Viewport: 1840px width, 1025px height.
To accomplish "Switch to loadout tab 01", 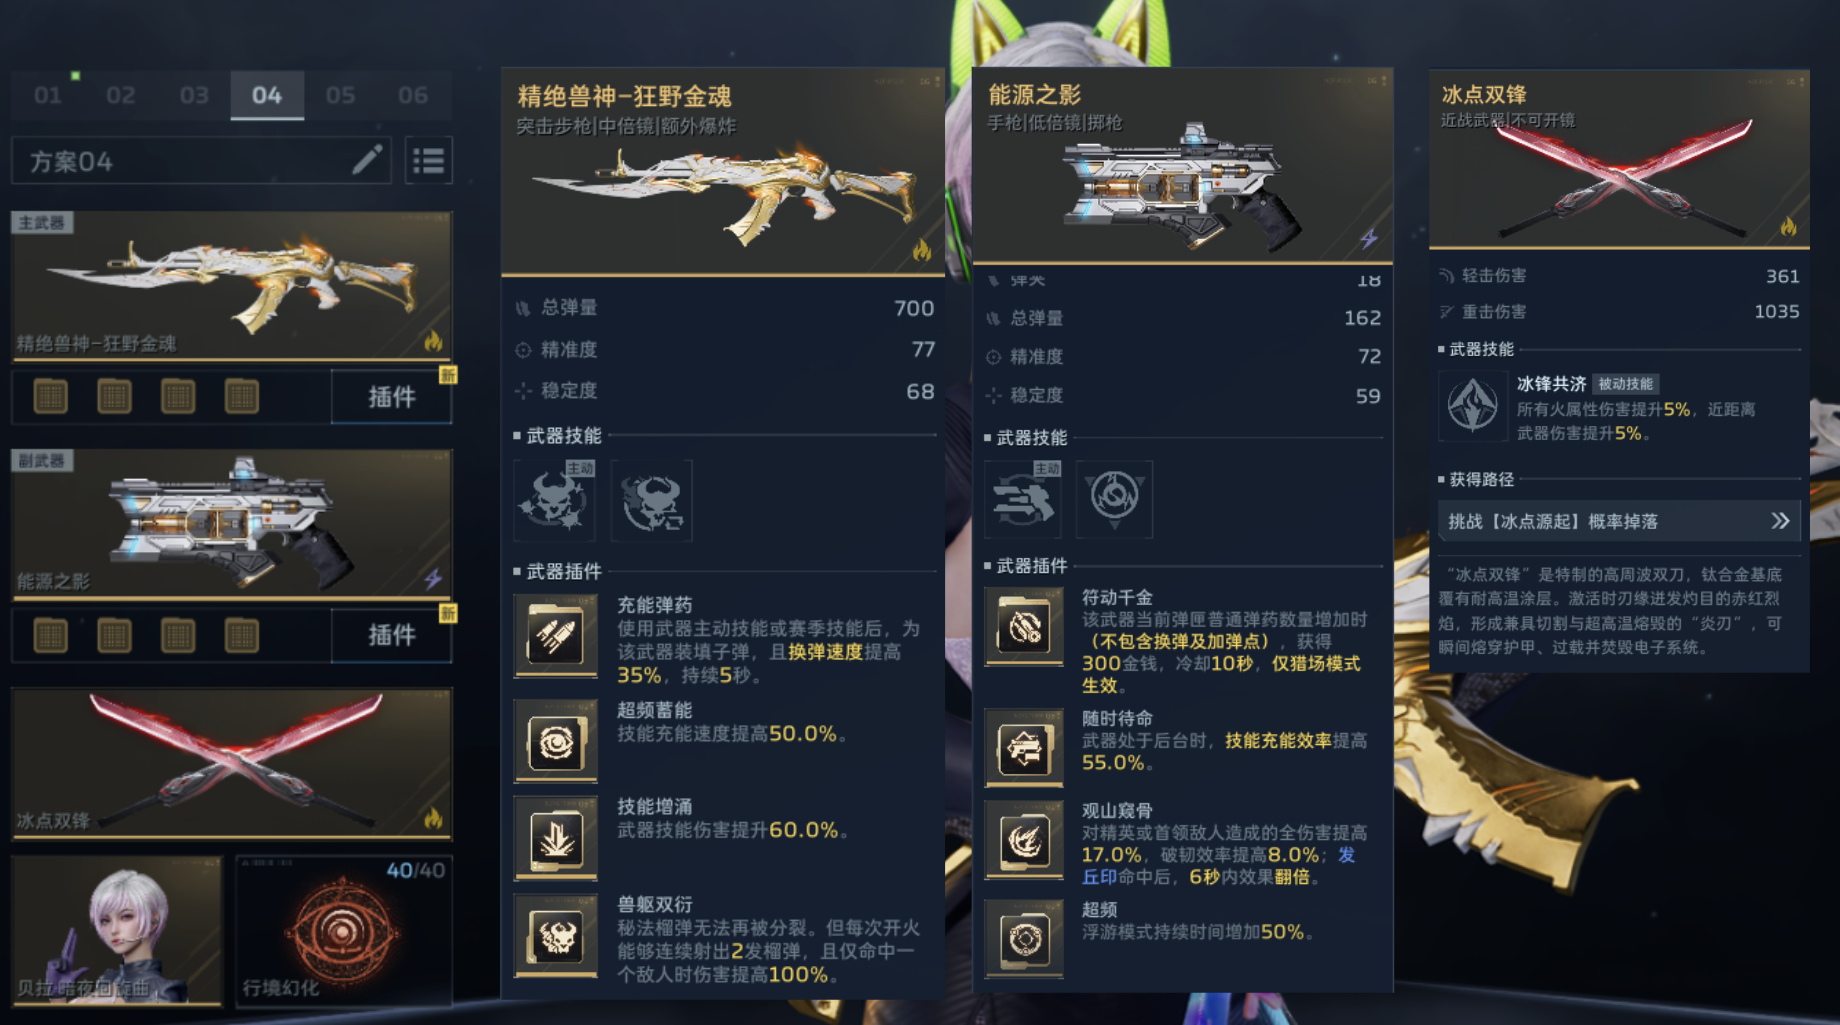I will 47,95.
